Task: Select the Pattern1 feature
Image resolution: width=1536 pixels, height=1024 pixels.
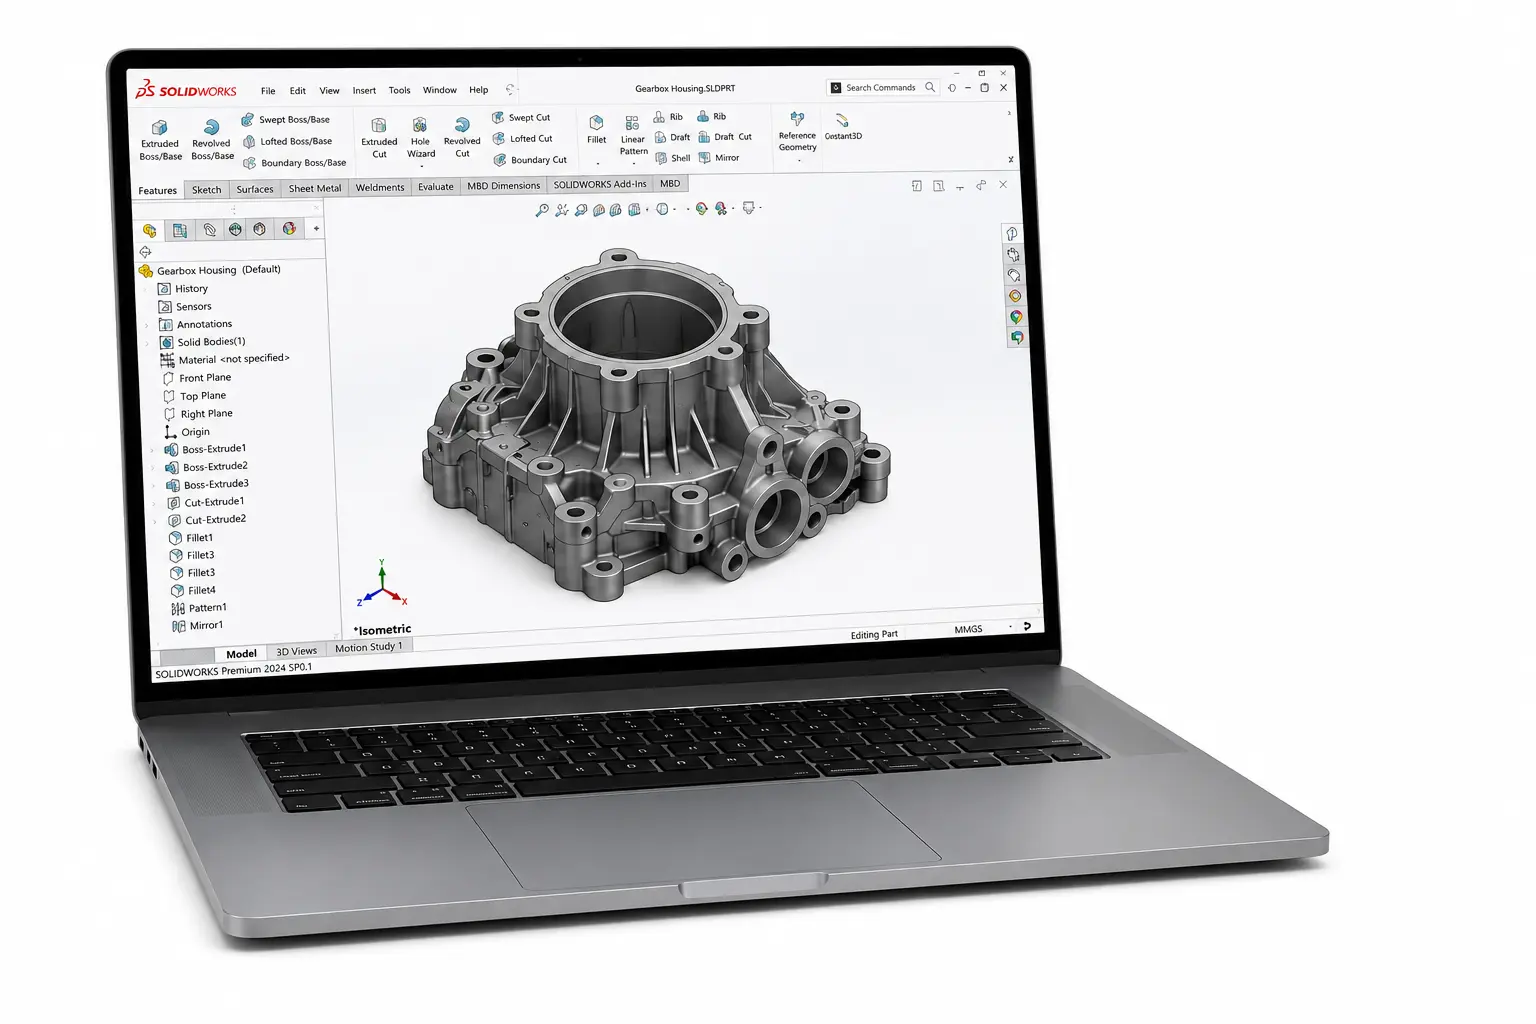Action: (x=199, y=608)
